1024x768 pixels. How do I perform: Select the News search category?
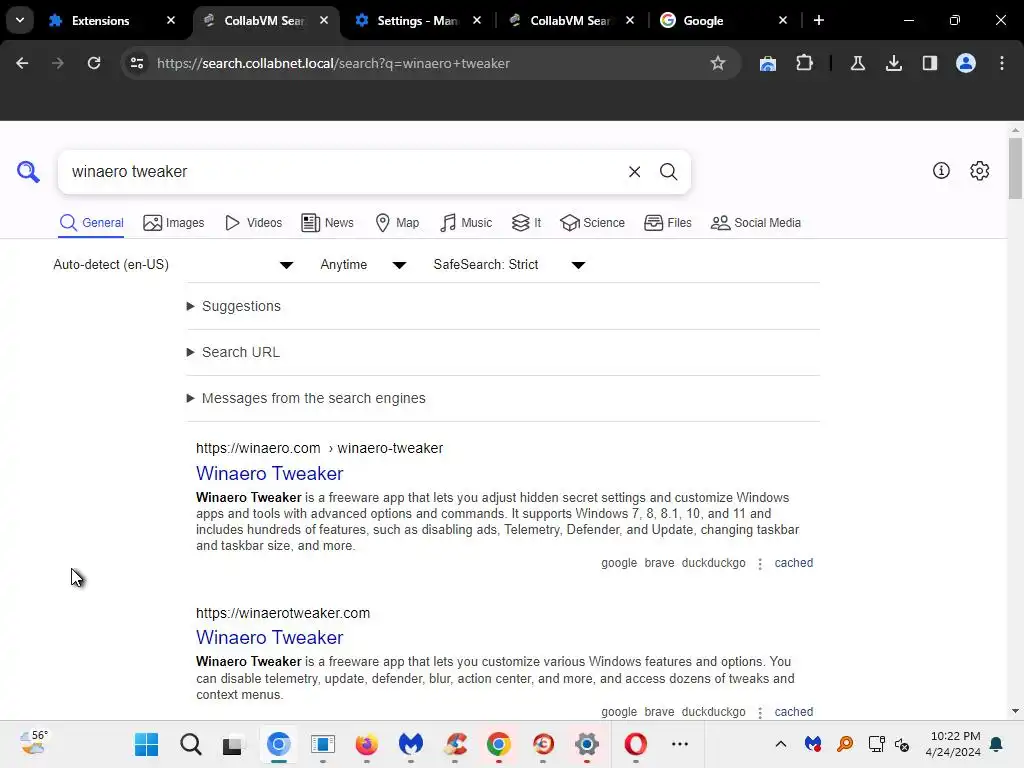pos(327,223)
